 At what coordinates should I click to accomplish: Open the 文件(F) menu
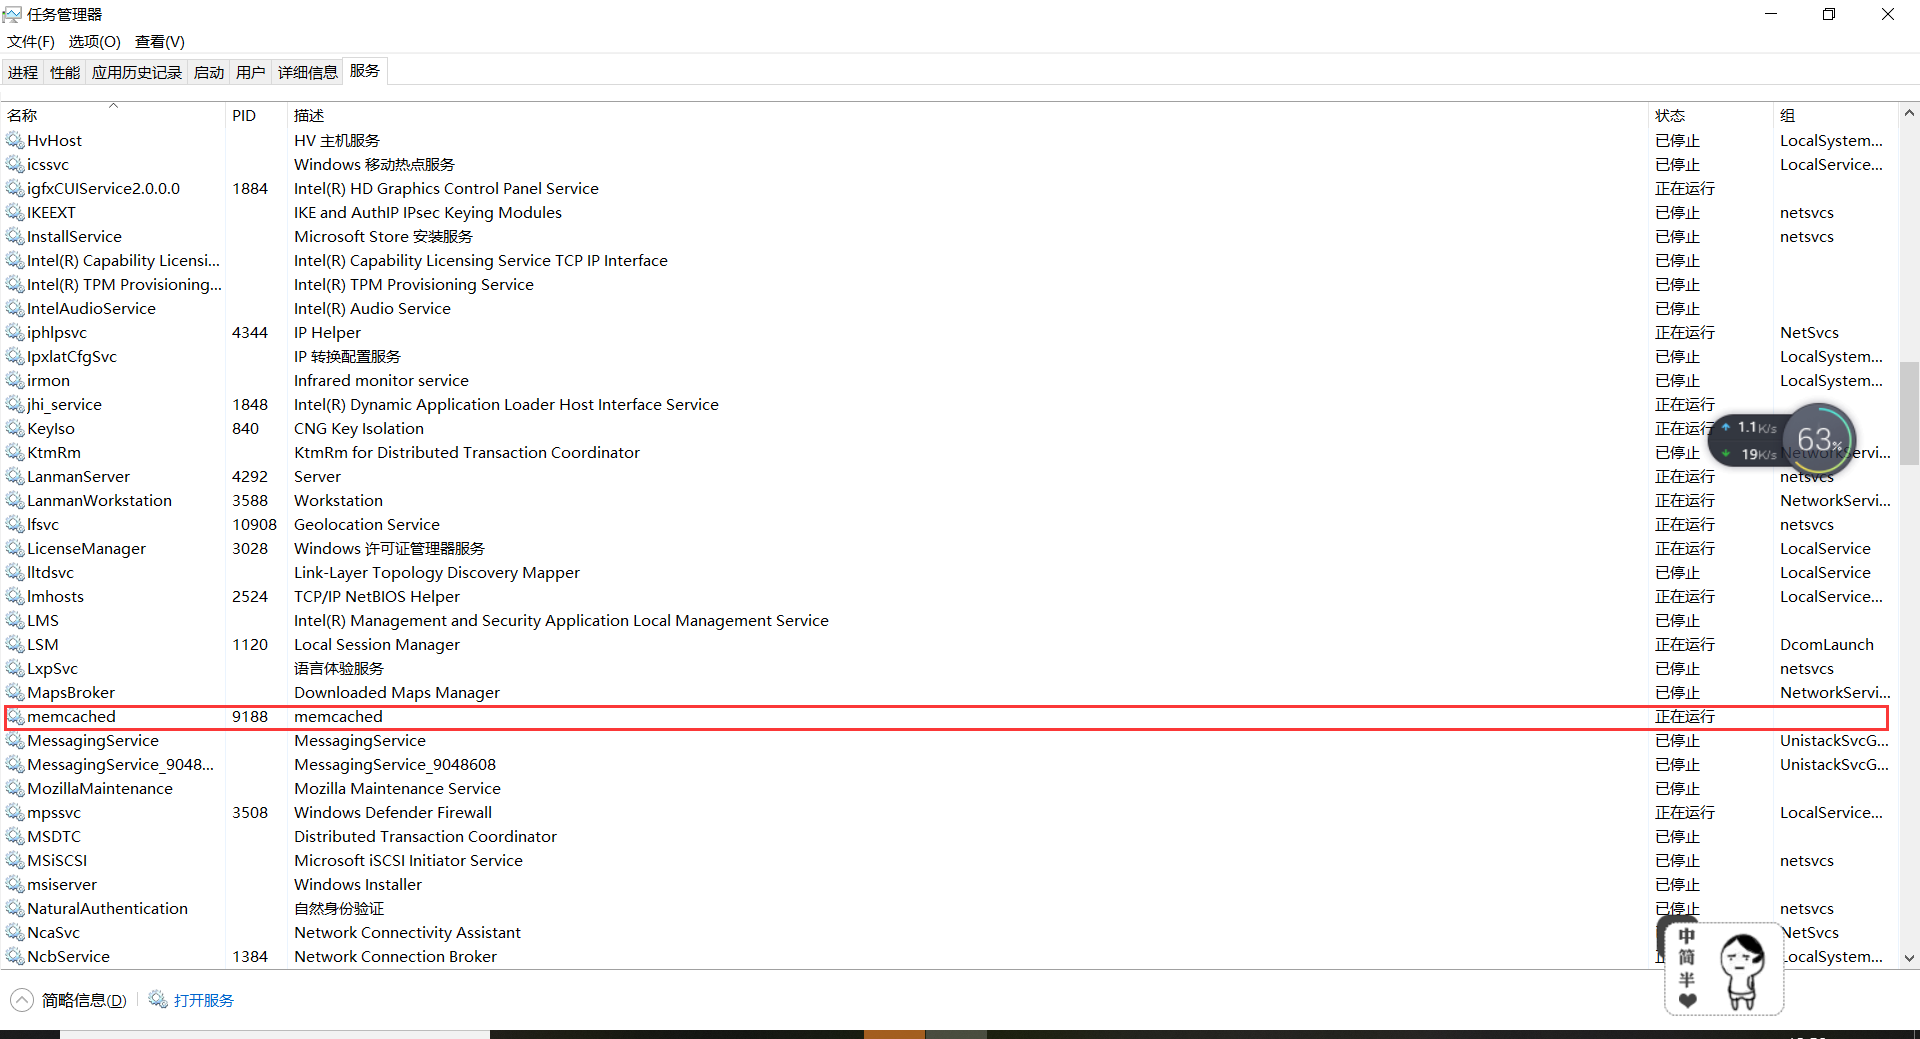click(29, 42)
